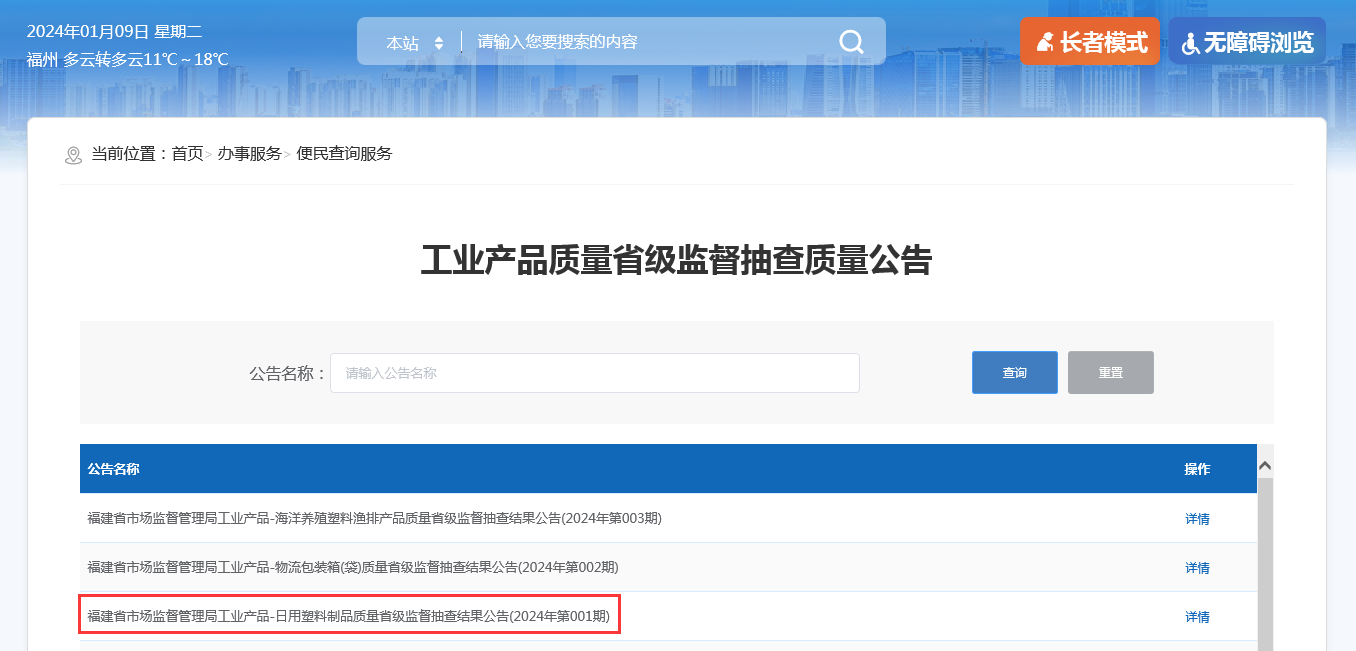Go to 首页 in breadcrumb
This screenshot has width=1356, height=651.
[x=187, y=154]
